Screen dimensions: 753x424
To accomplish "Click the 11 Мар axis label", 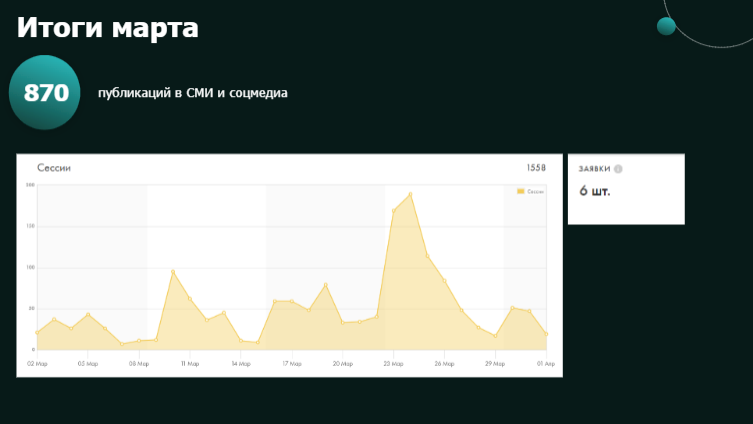I will [x=189, y=364].
